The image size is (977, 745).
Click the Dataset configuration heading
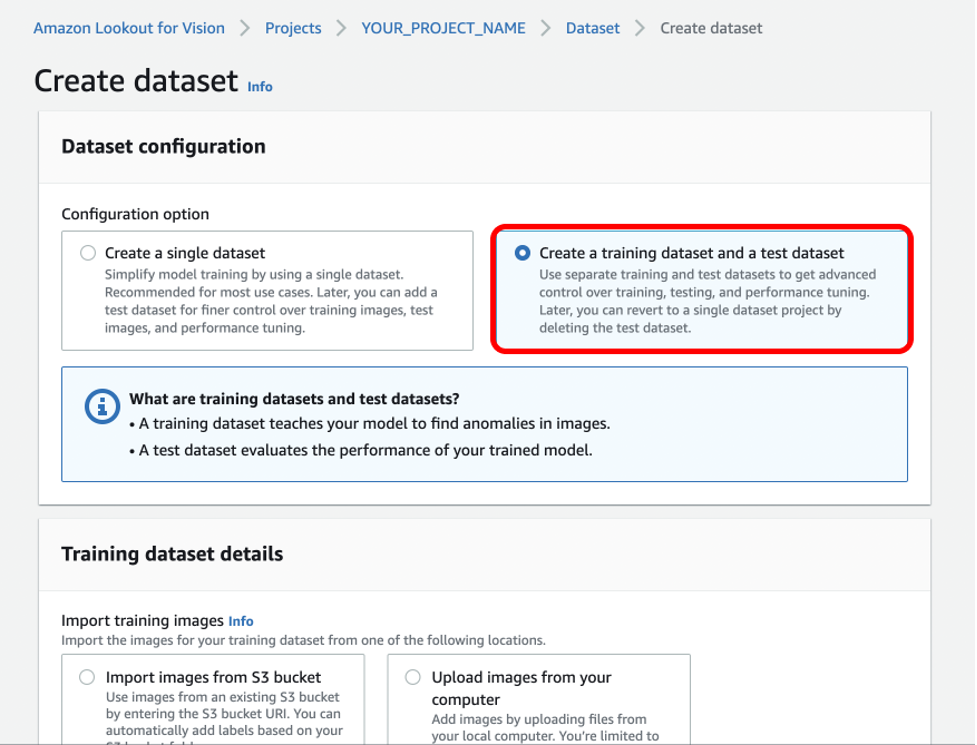(163, 146)
